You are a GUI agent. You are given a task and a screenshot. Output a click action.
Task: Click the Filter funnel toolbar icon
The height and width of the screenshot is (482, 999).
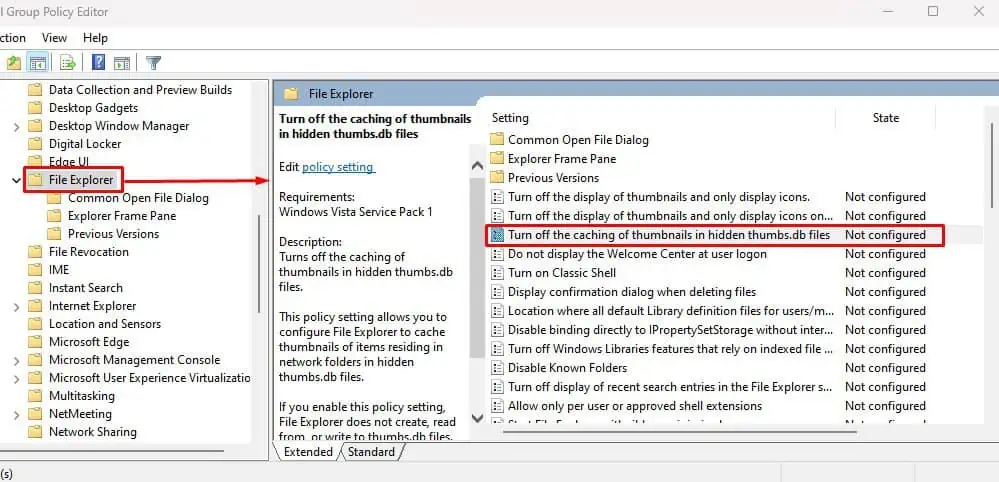click(x=153, y=63)
